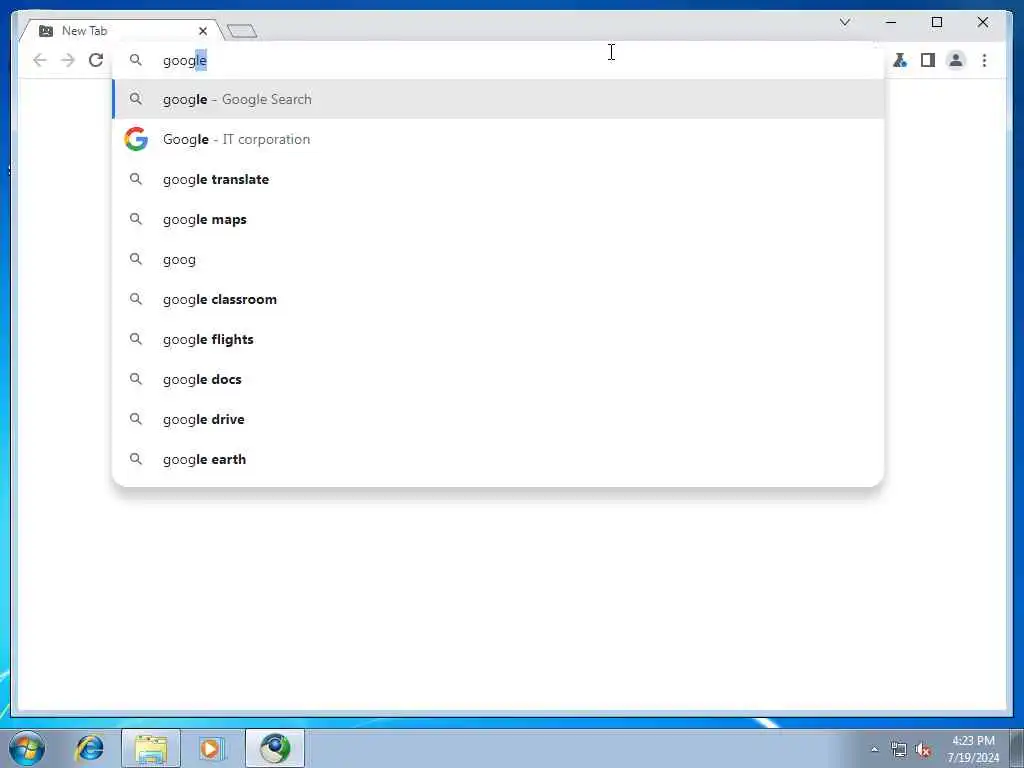Screen dimensions: 1024x768
Task: Click the magnifier icon beside 'google earth'
Action: (136, 459)
